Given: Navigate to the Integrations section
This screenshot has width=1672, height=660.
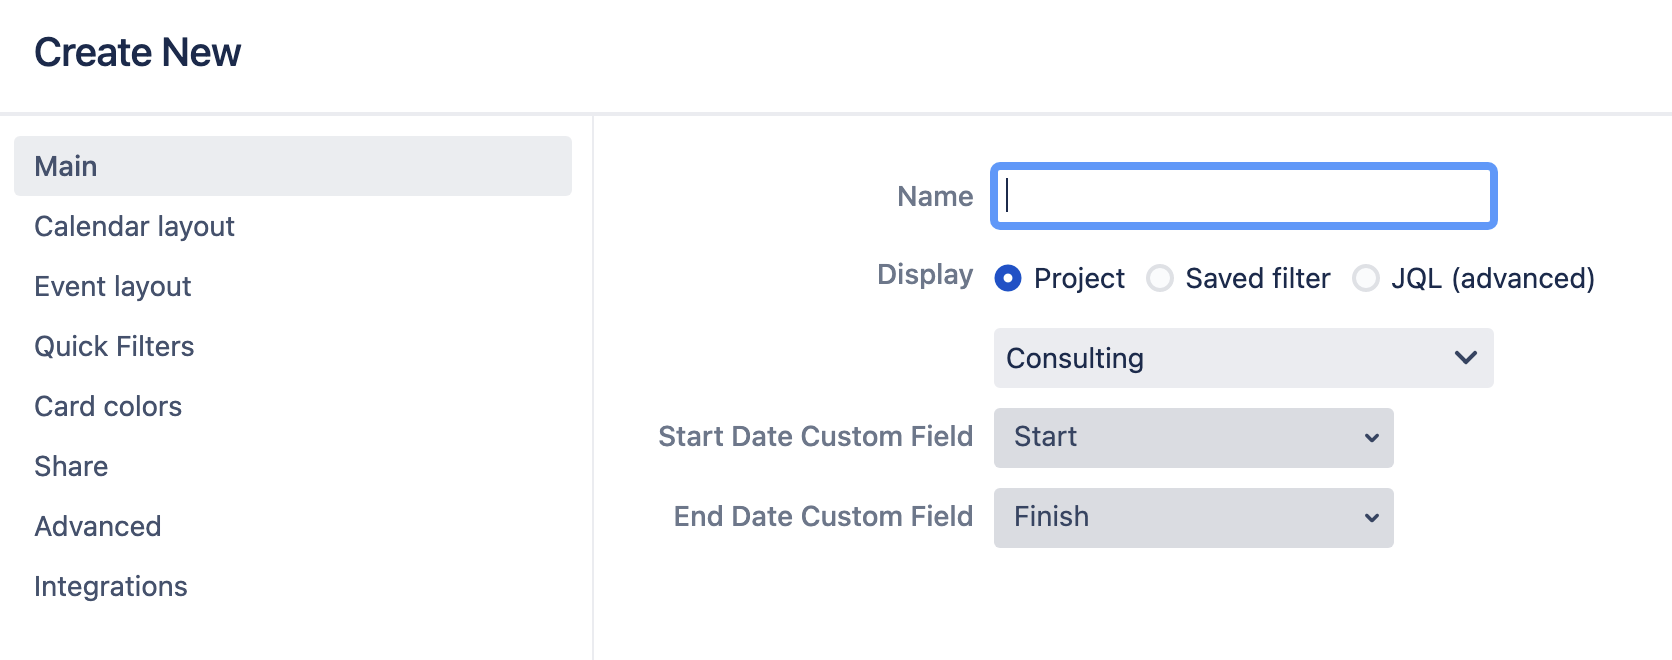Looking at the screenshot, I should [x=110, y=586].
